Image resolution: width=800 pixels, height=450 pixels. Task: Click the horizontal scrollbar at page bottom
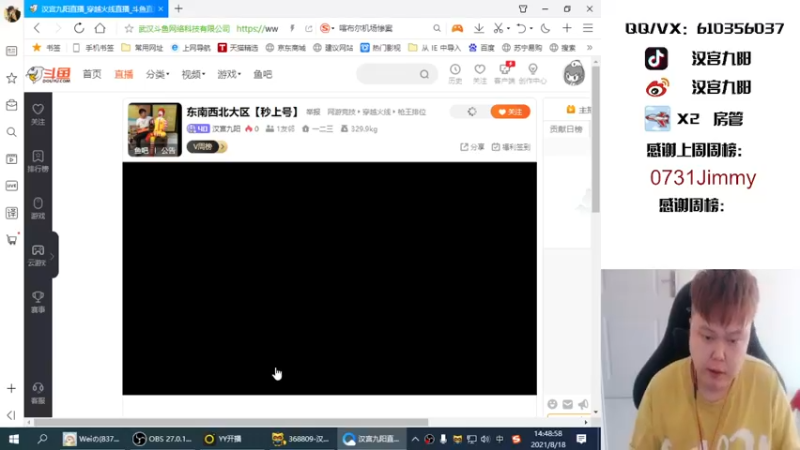coord(231,422)
